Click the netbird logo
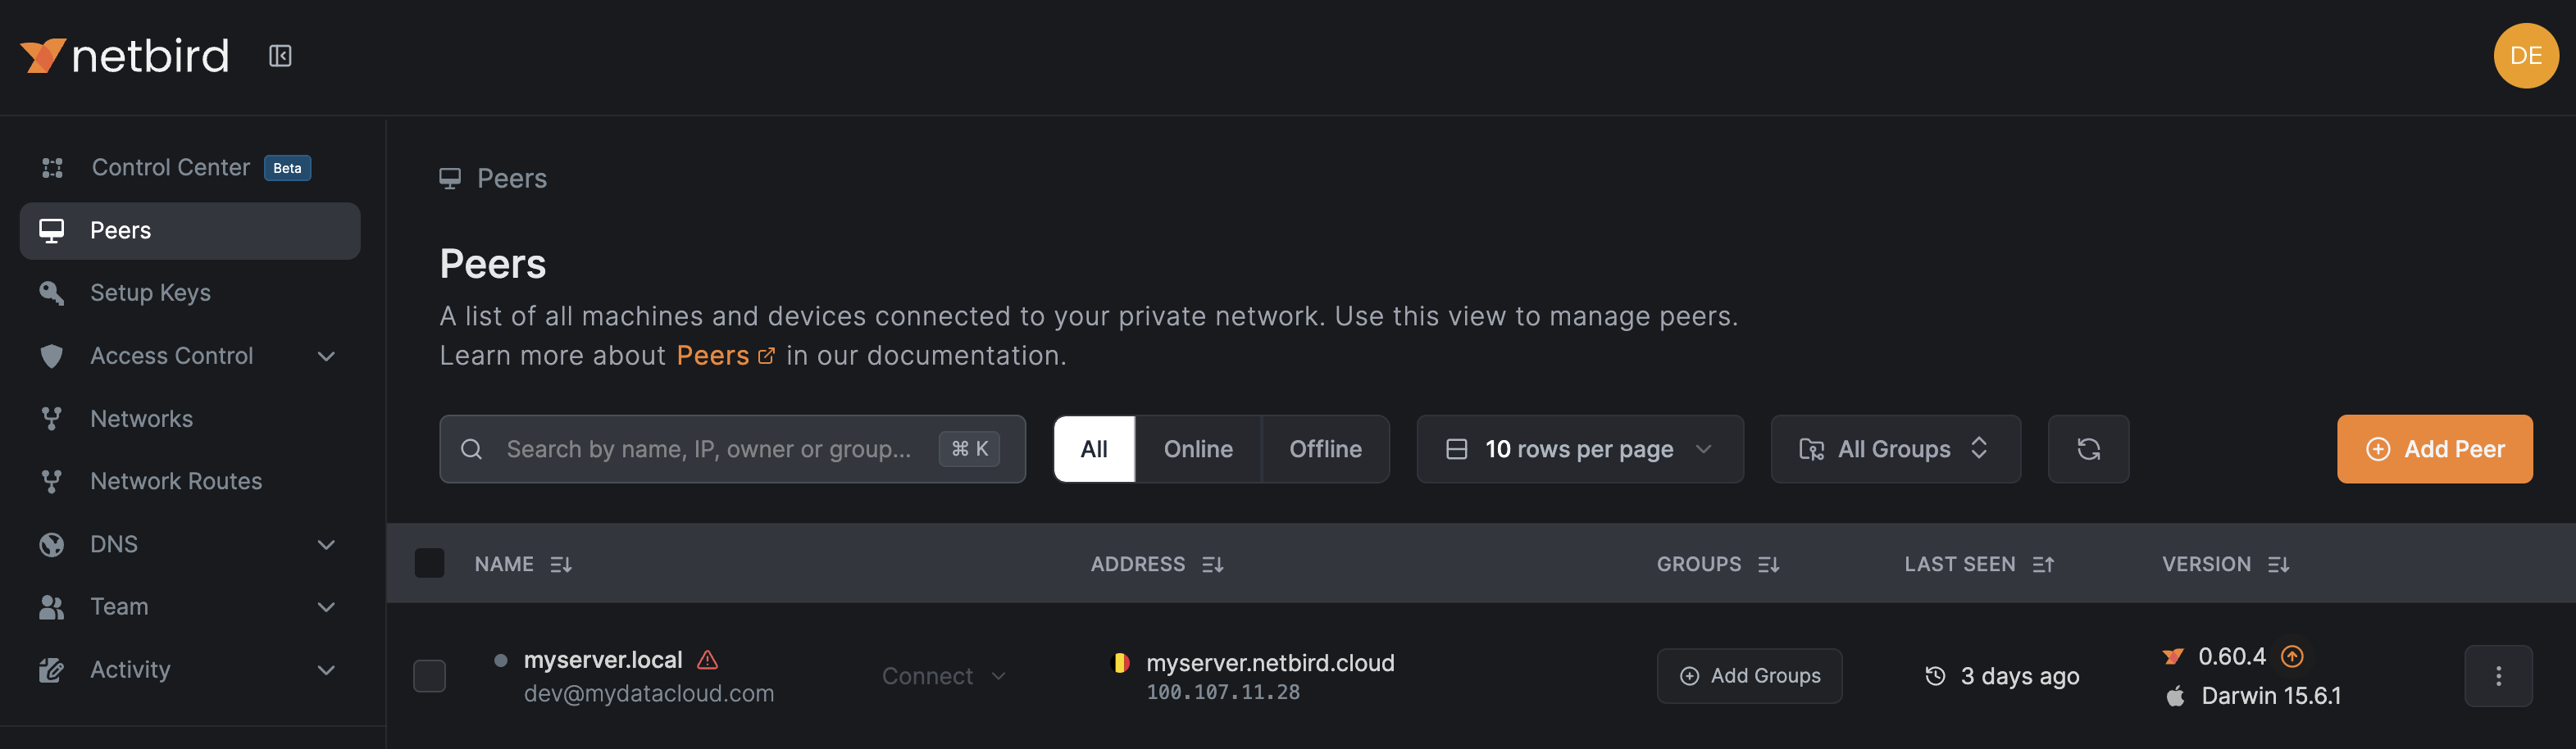 tap(125, 56)
